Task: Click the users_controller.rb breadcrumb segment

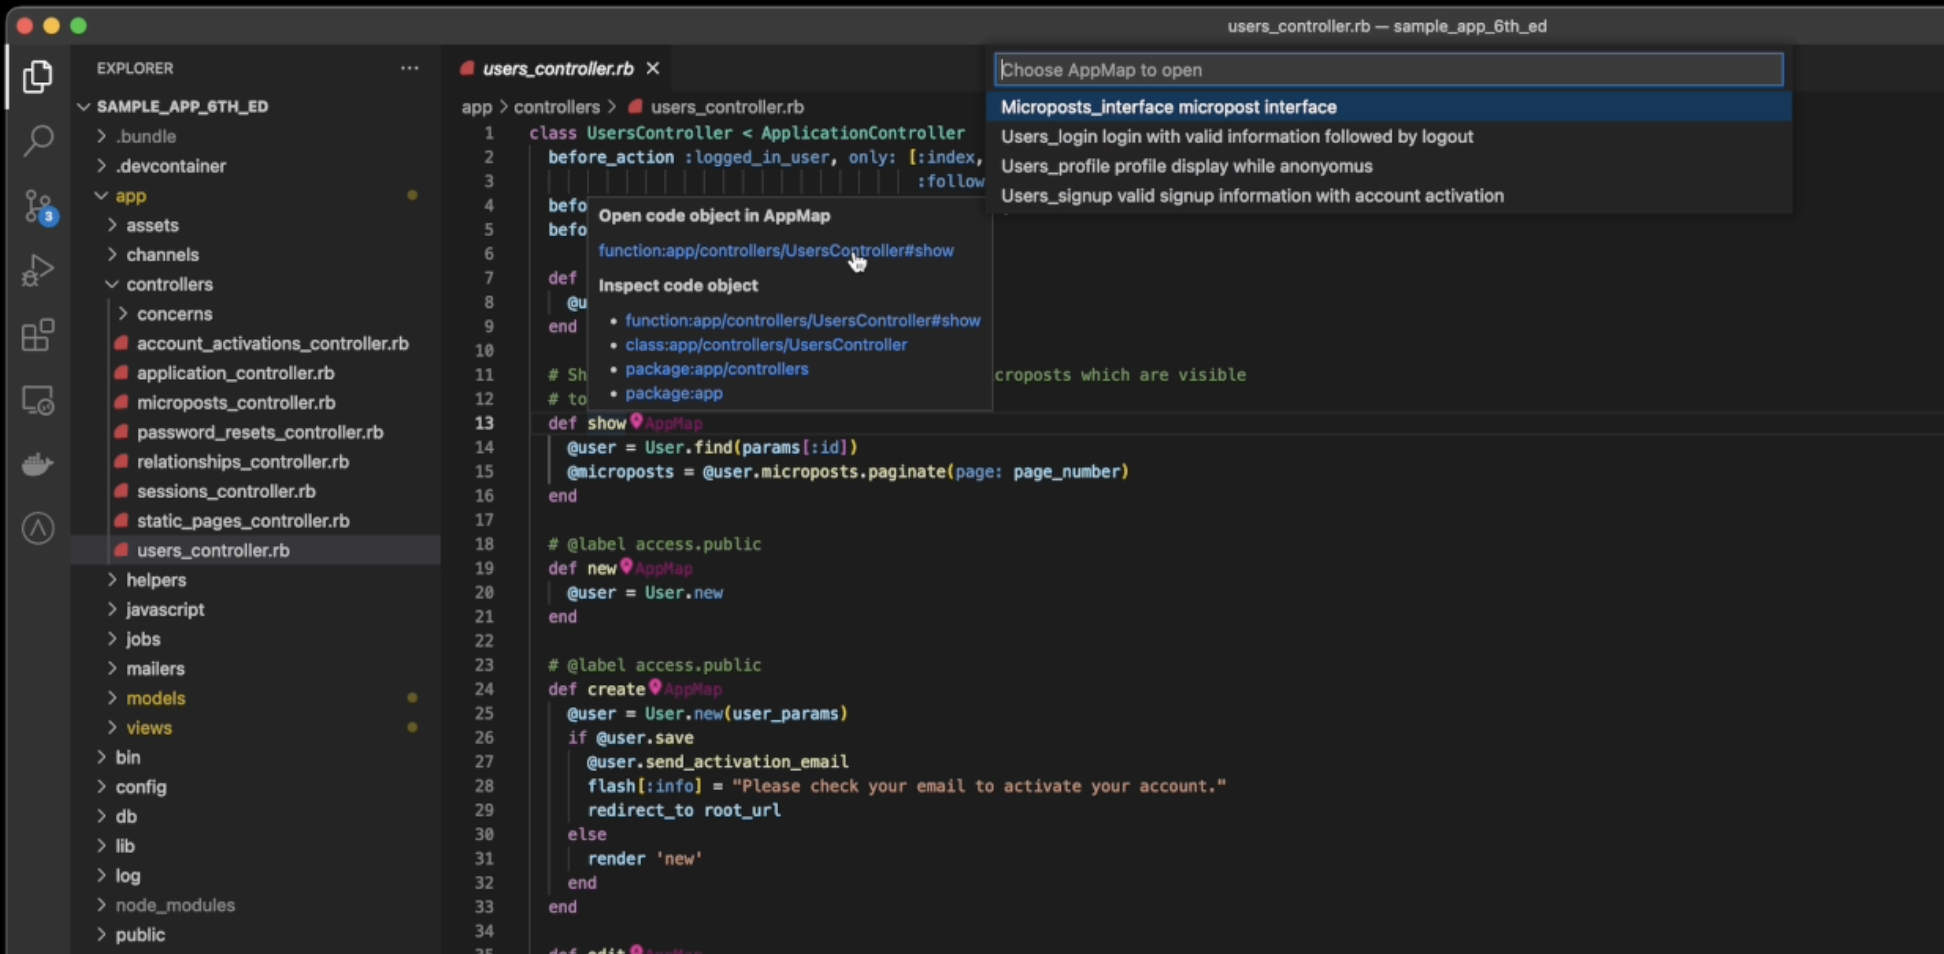Action: [716, 107]
